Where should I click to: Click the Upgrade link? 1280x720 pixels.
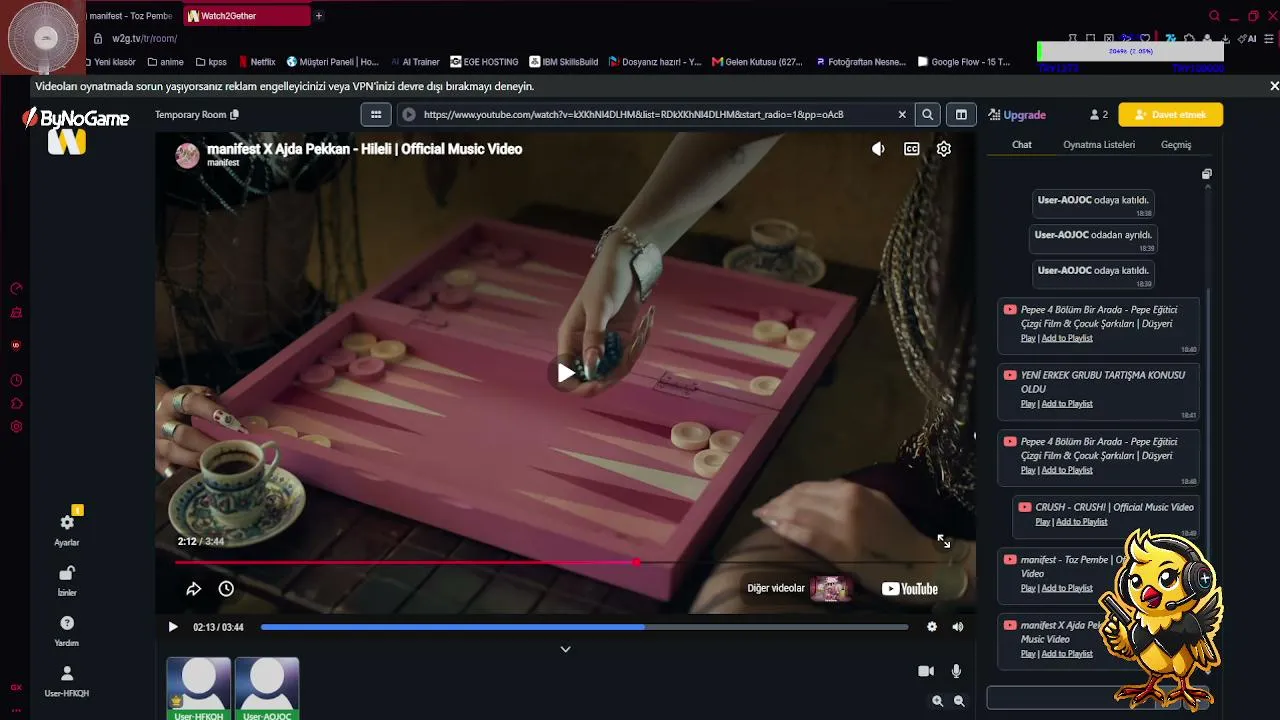(x=1017, y=115)
